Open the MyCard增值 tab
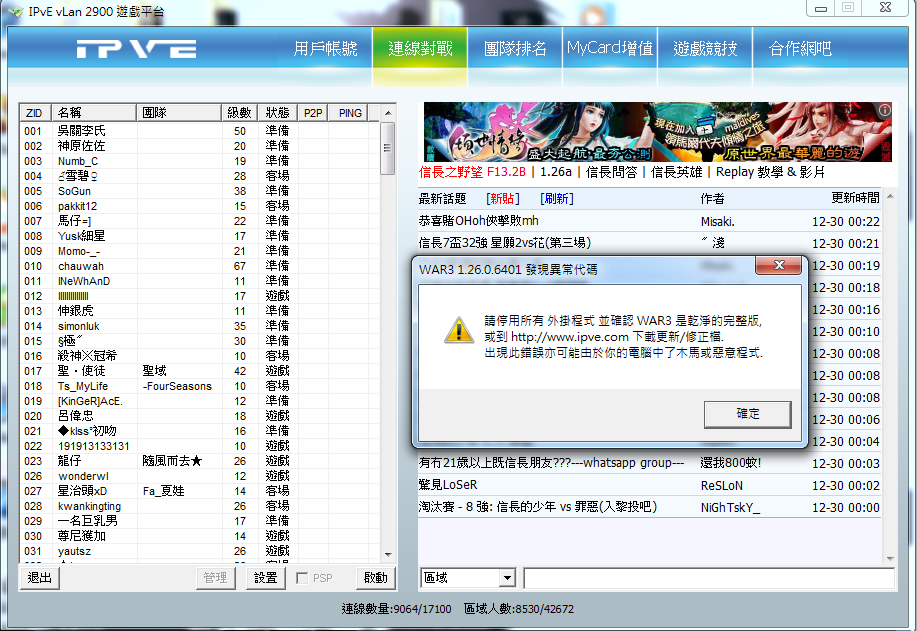This screenshot has width=917, height=631. [610, 49]
